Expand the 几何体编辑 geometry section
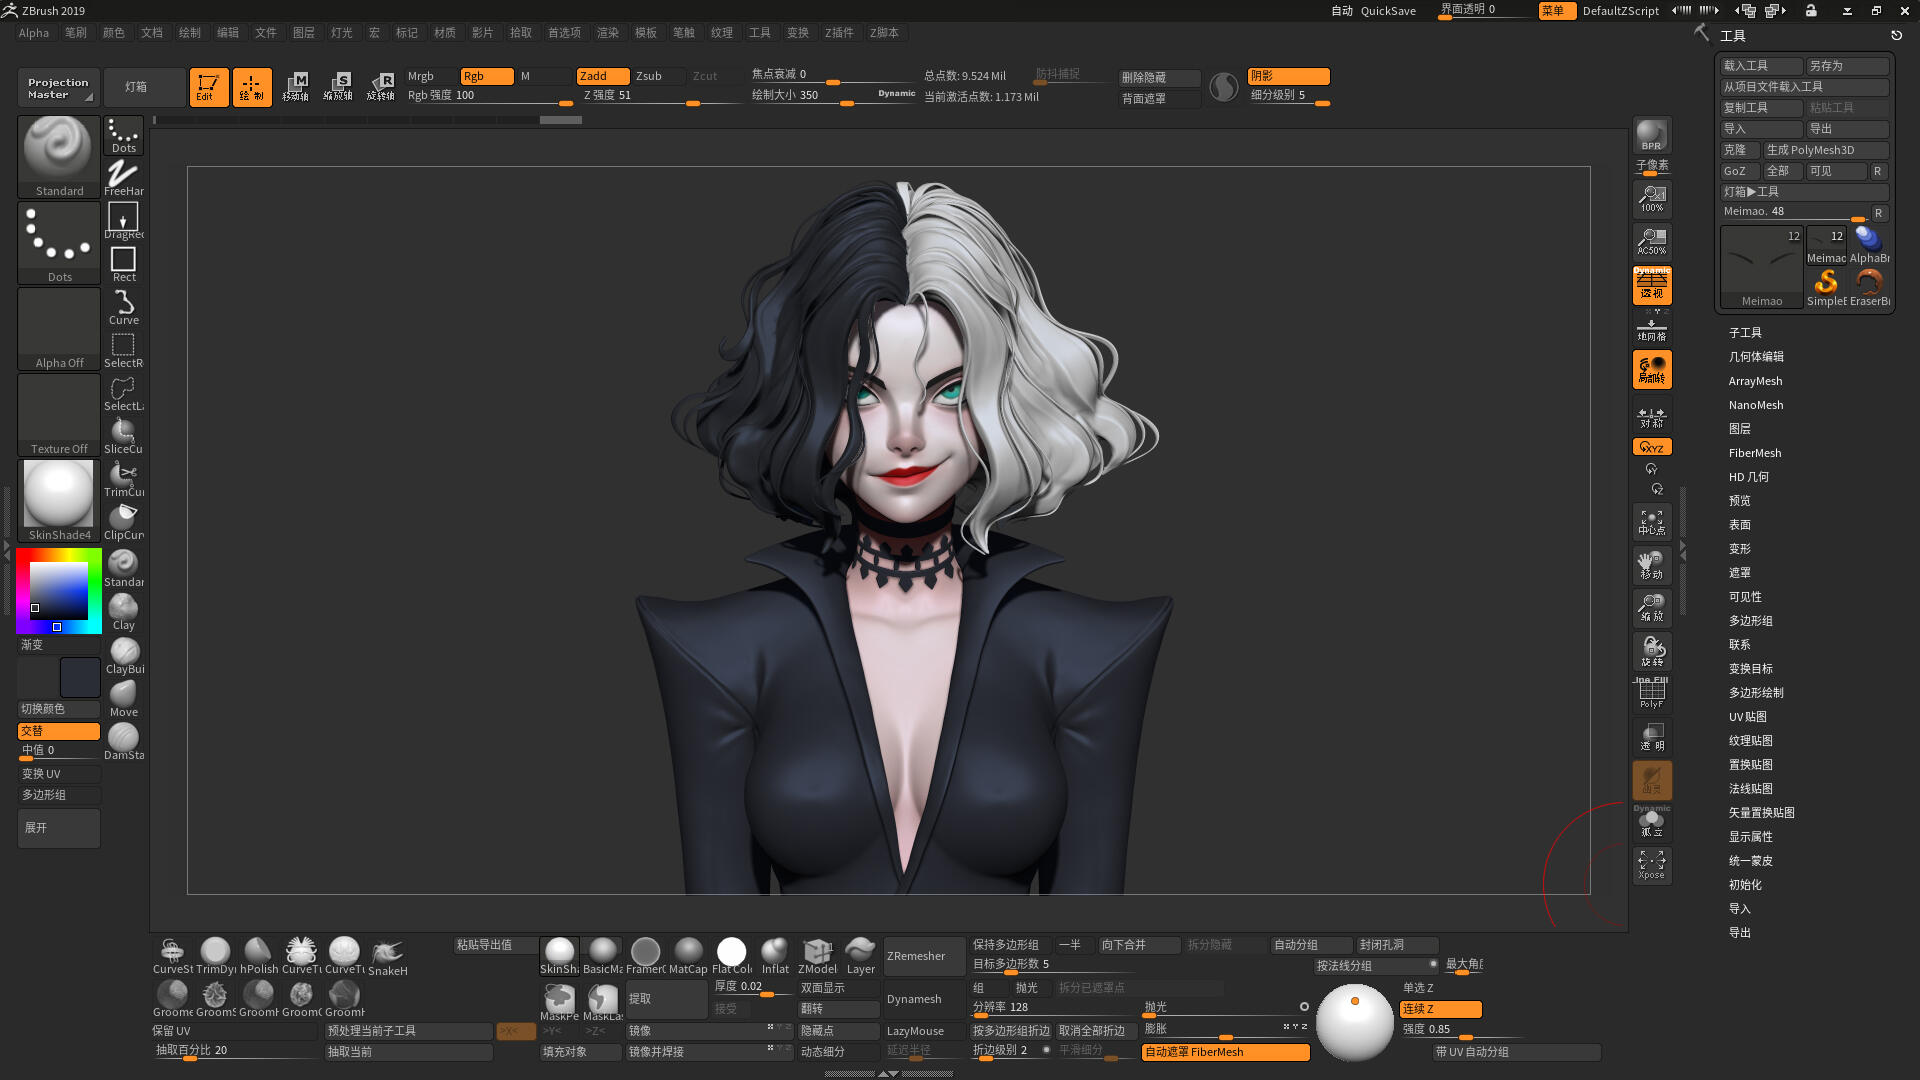The height and width of the screenshot is (1080, 1920). (1756, 357)
